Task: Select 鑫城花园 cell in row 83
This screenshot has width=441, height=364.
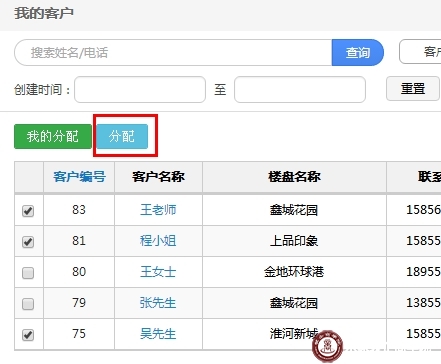Action: click(x=294, y=210)
